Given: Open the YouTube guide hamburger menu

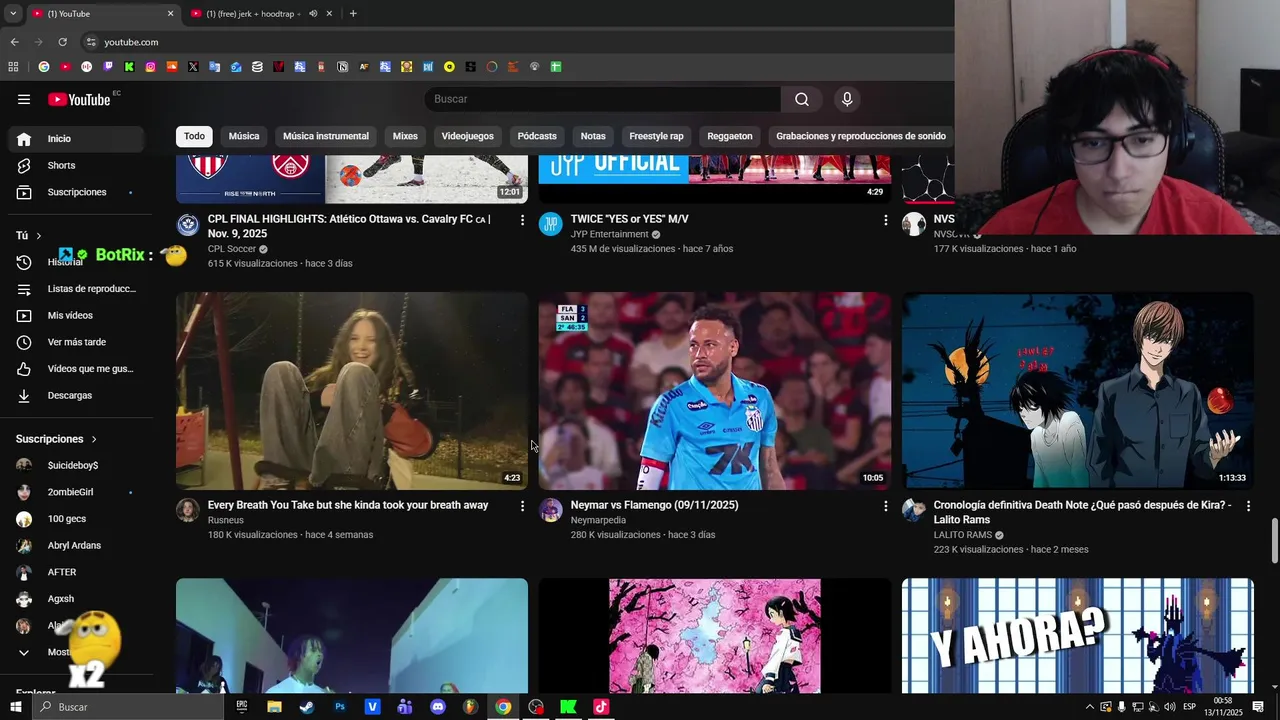Looking at the screenshot, I should tap(24, 99).
